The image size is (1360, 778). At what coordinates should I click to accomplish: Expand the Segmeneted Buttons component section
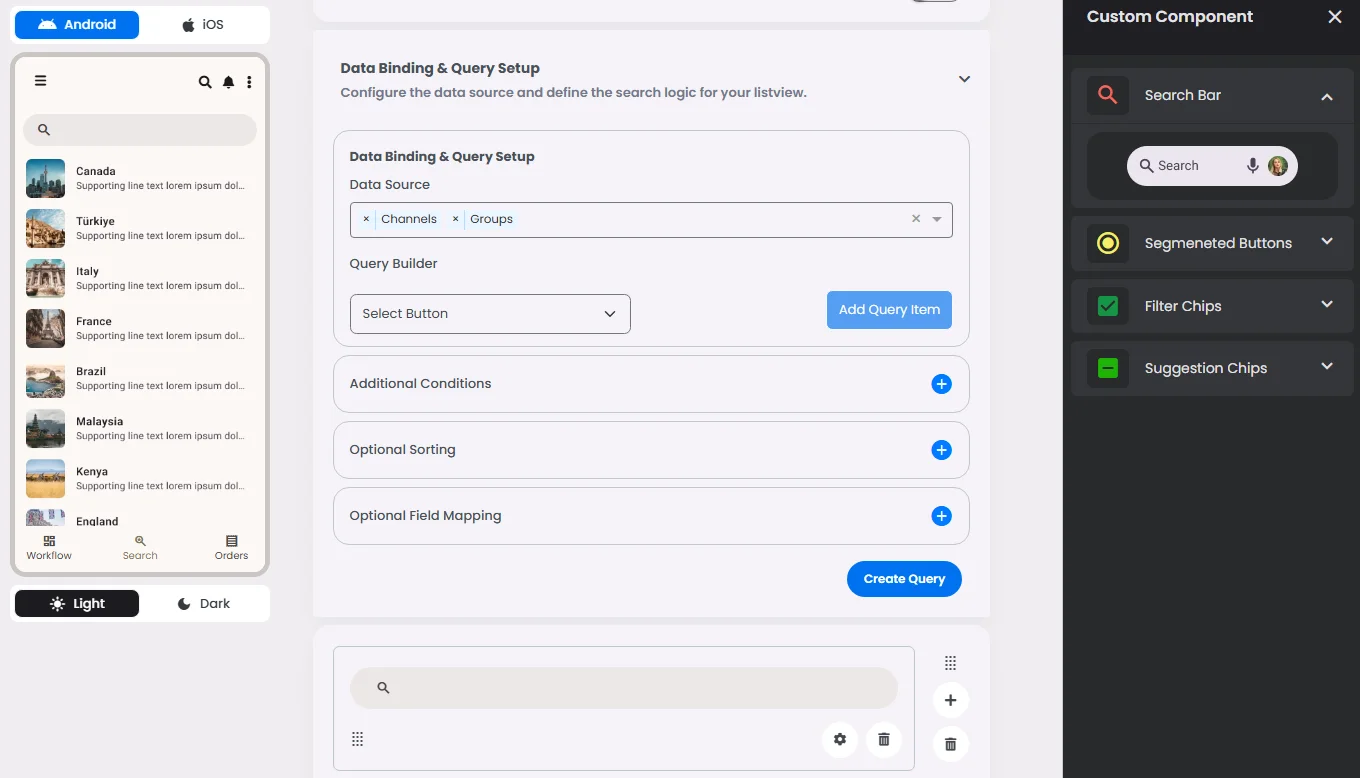point(1327,242)
